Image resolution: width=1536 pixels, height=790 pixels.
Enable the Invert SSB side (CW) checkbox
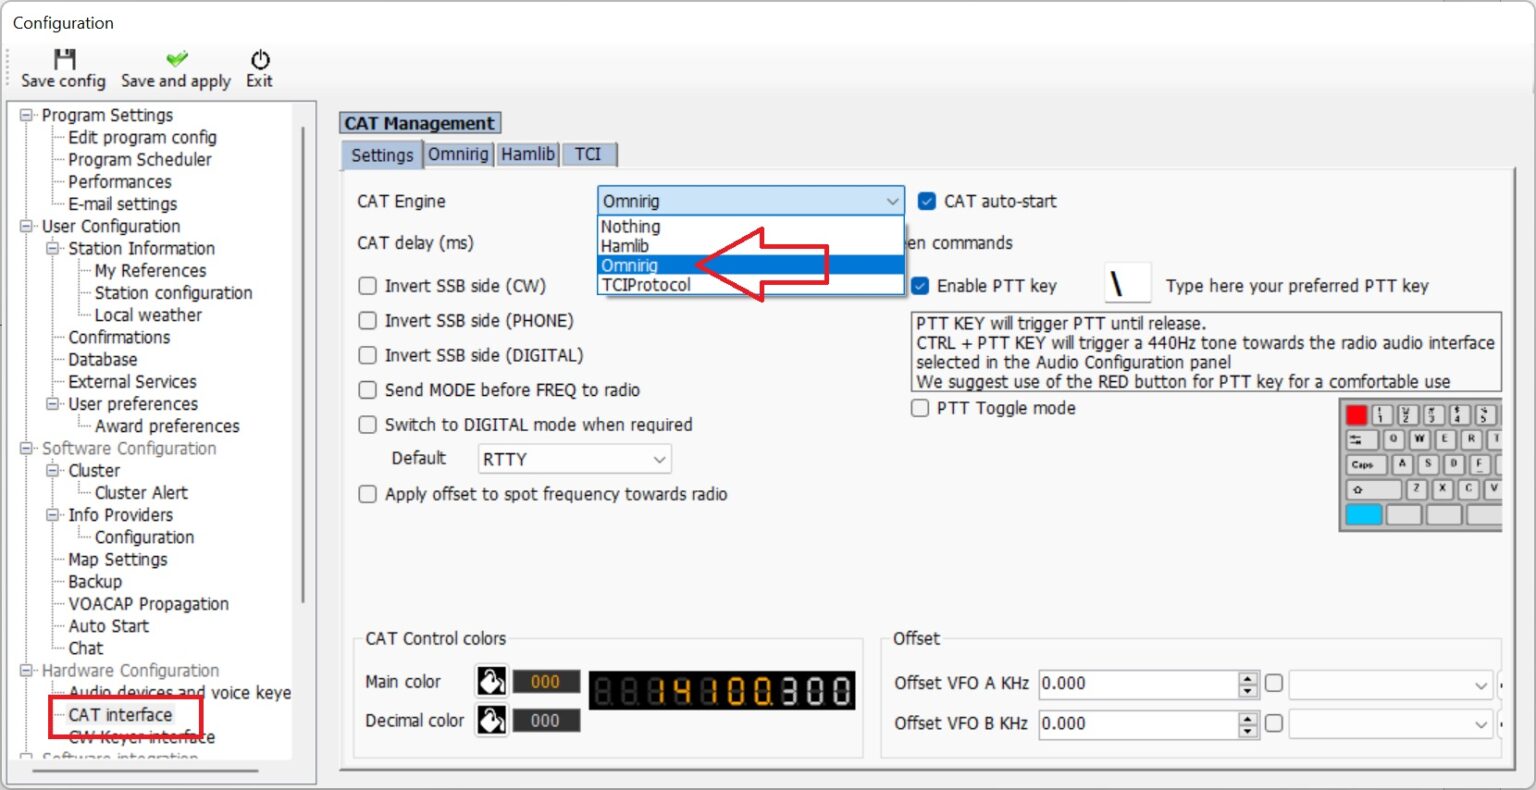tap(368, 285)
